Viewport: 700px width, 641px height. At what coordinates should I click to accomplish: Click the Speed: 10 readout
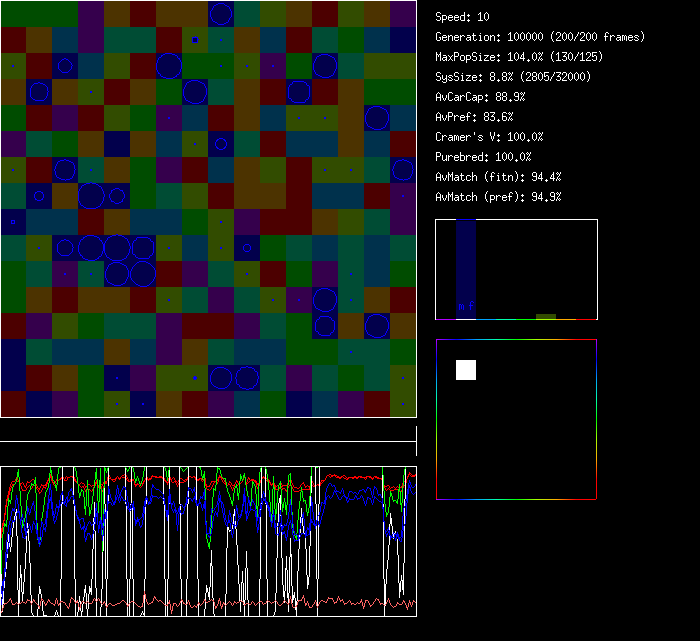(x=463, y=17)
